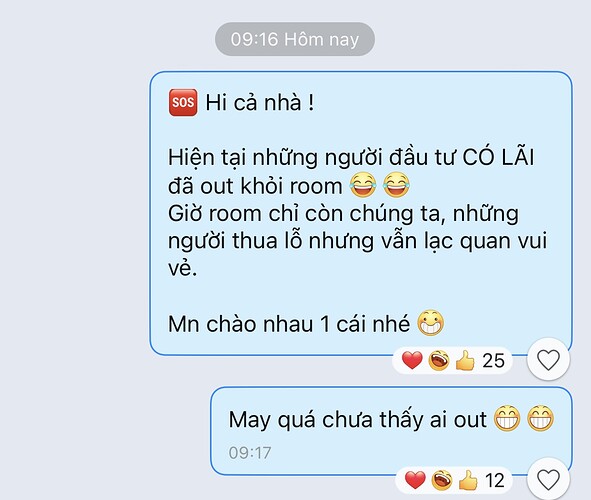Select the 'May quá chưa thấy ai out' bubble
This screenshot has height=500, width=591.
click(391, 431)
